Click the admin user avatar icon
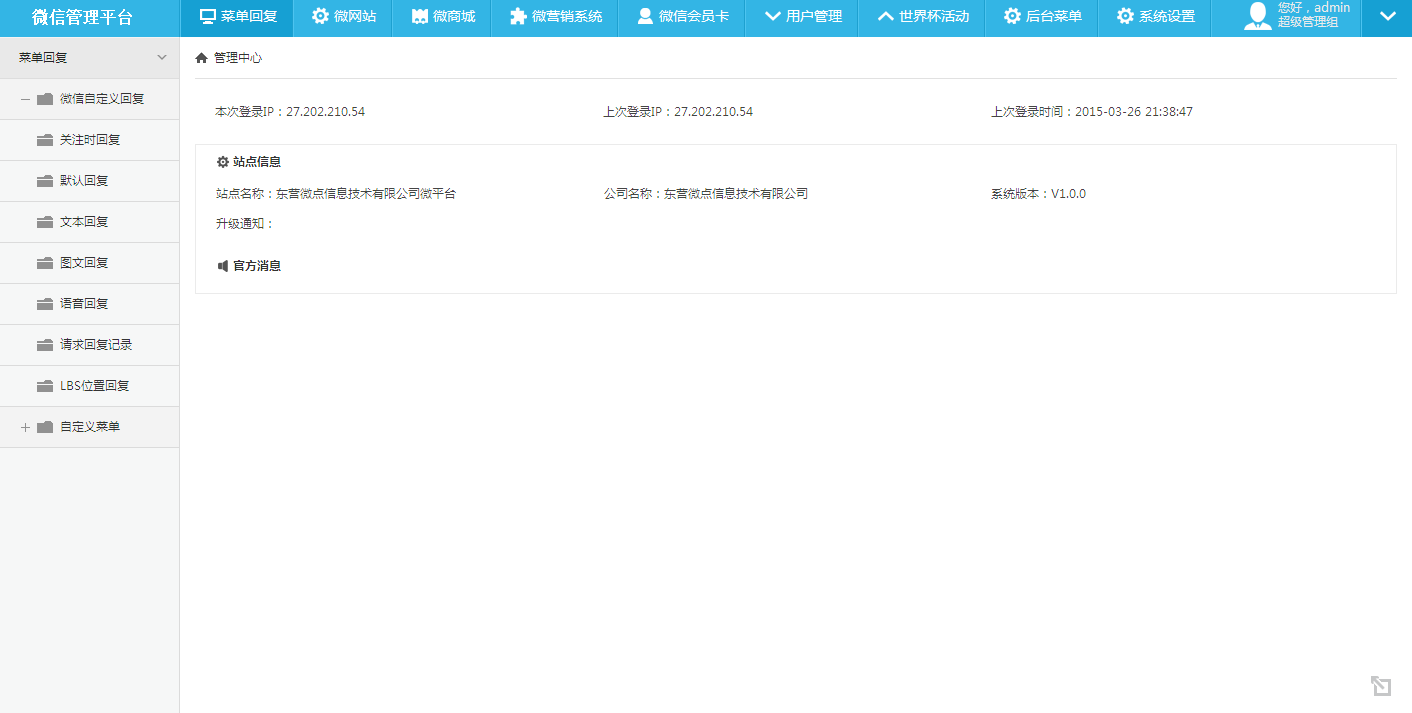 [x=1257, y=16]
